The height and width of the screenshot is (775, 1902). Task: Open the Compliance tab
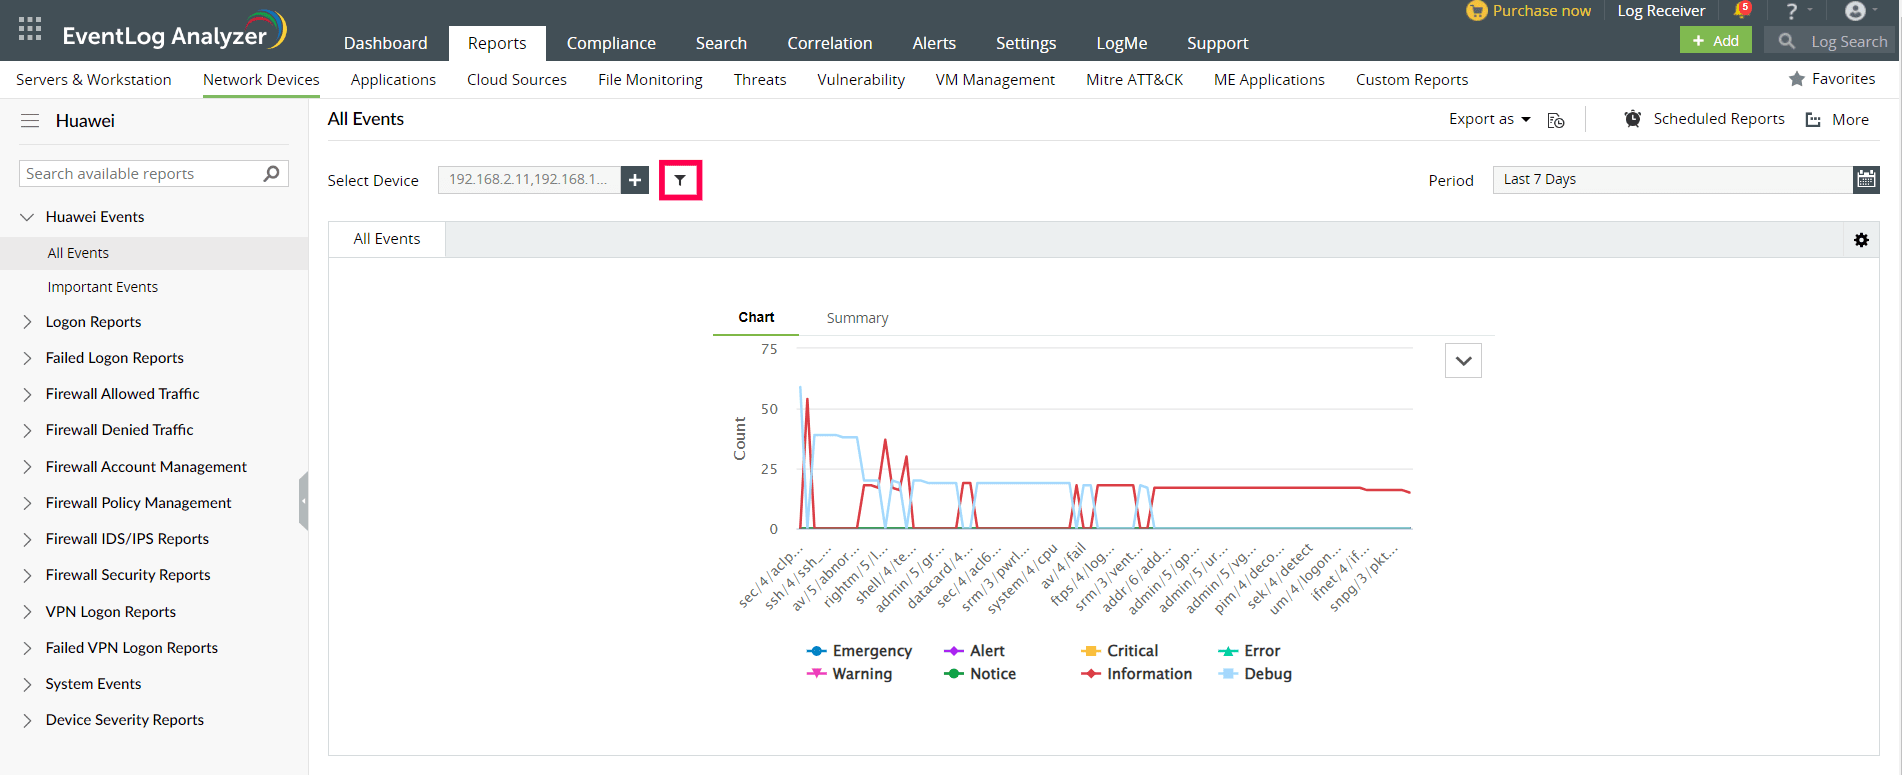tap(611, 43)
